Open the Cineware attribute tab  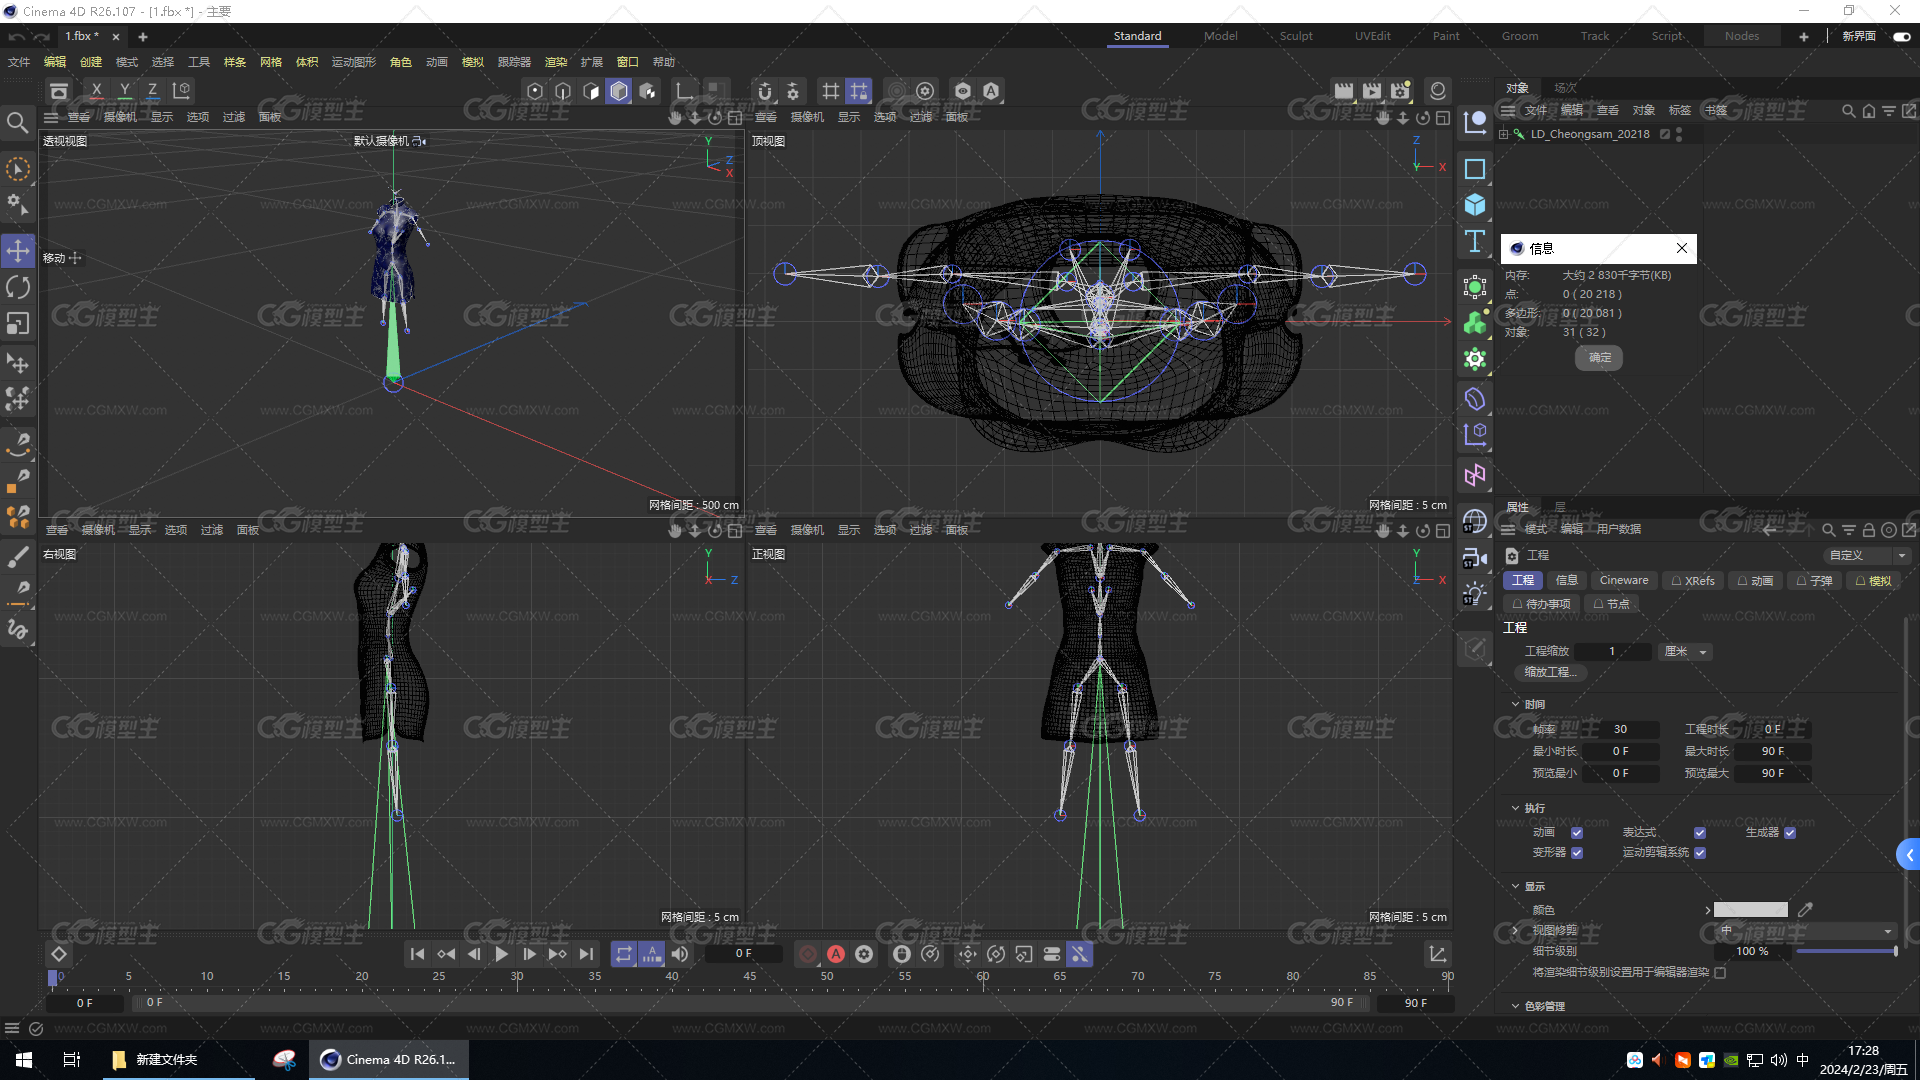point(1624,581)
